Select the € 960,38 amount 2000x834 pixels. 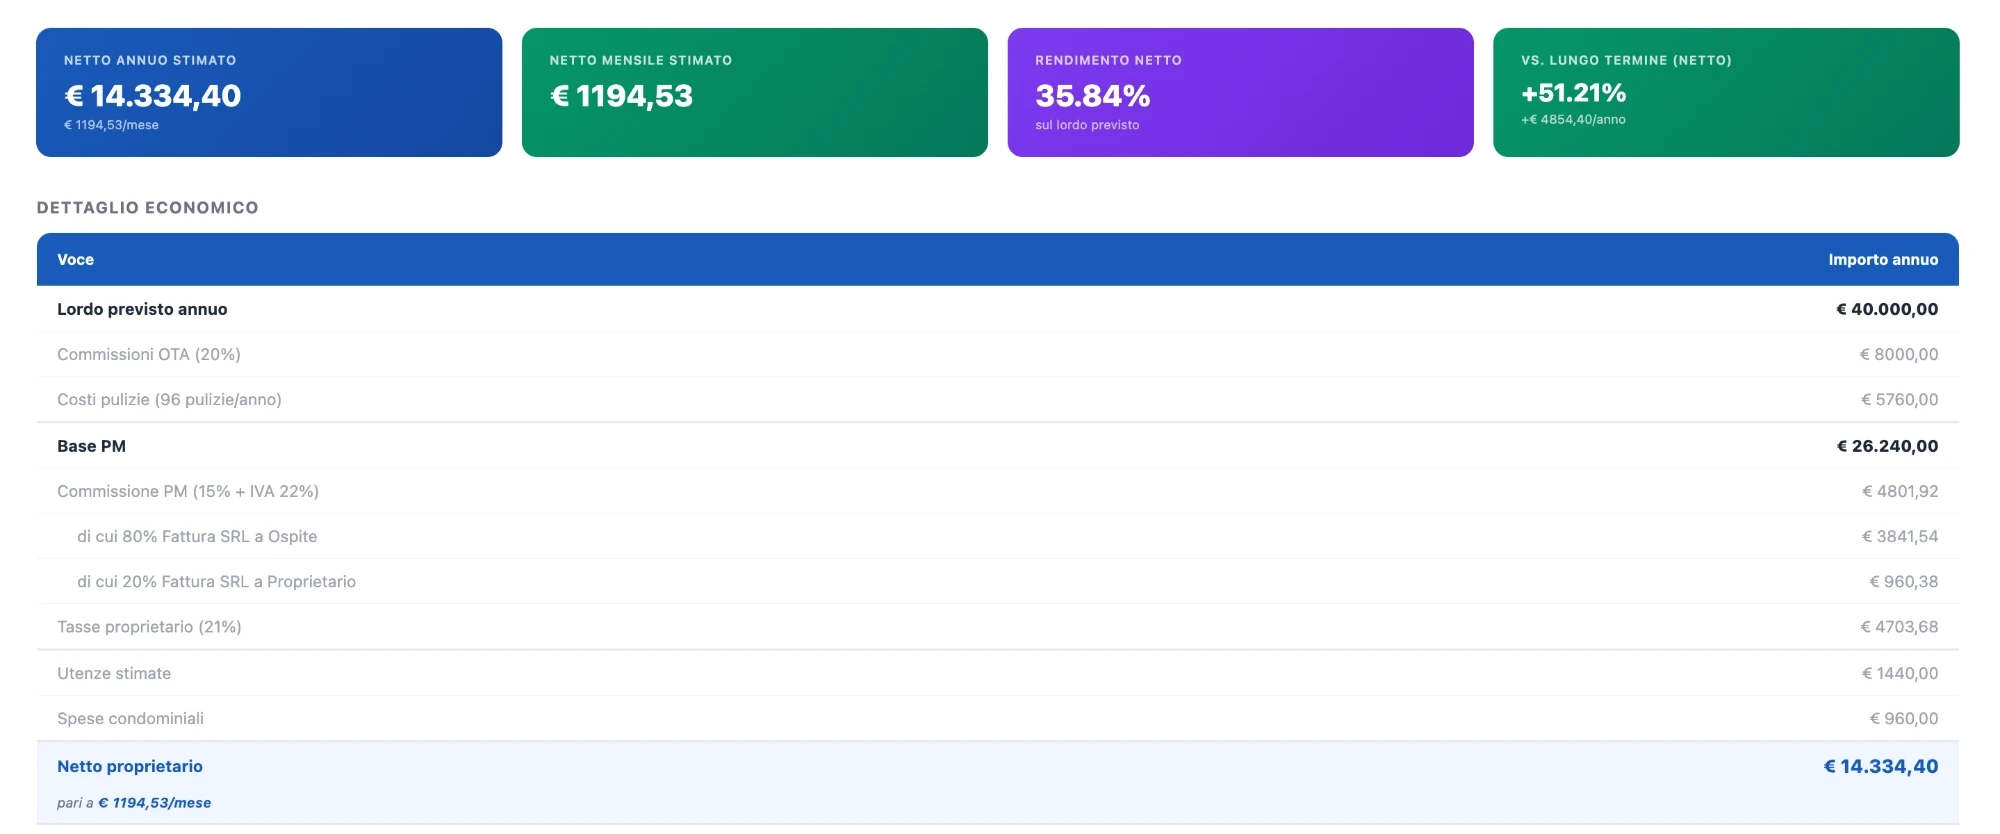pos(1904,581)
